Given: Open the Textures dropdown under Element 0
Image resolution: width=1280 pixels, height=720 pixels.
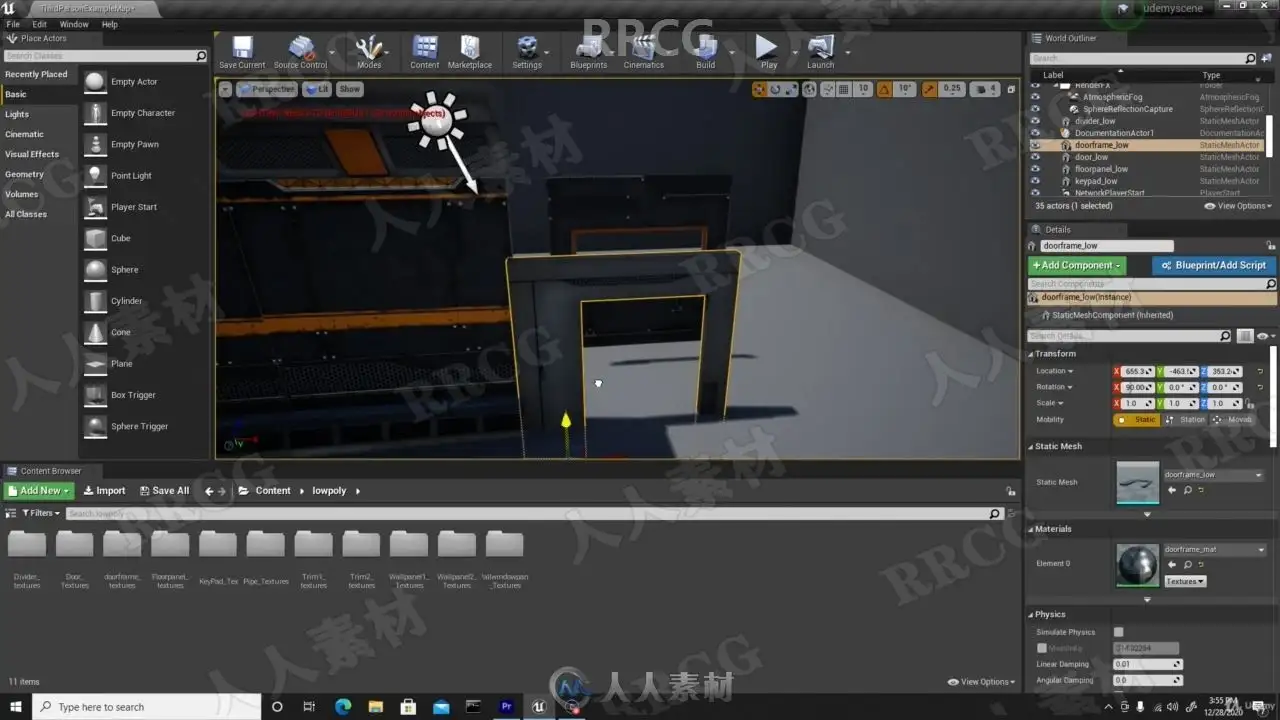Looking at the screenshot, I should [x=1185, y=581].
